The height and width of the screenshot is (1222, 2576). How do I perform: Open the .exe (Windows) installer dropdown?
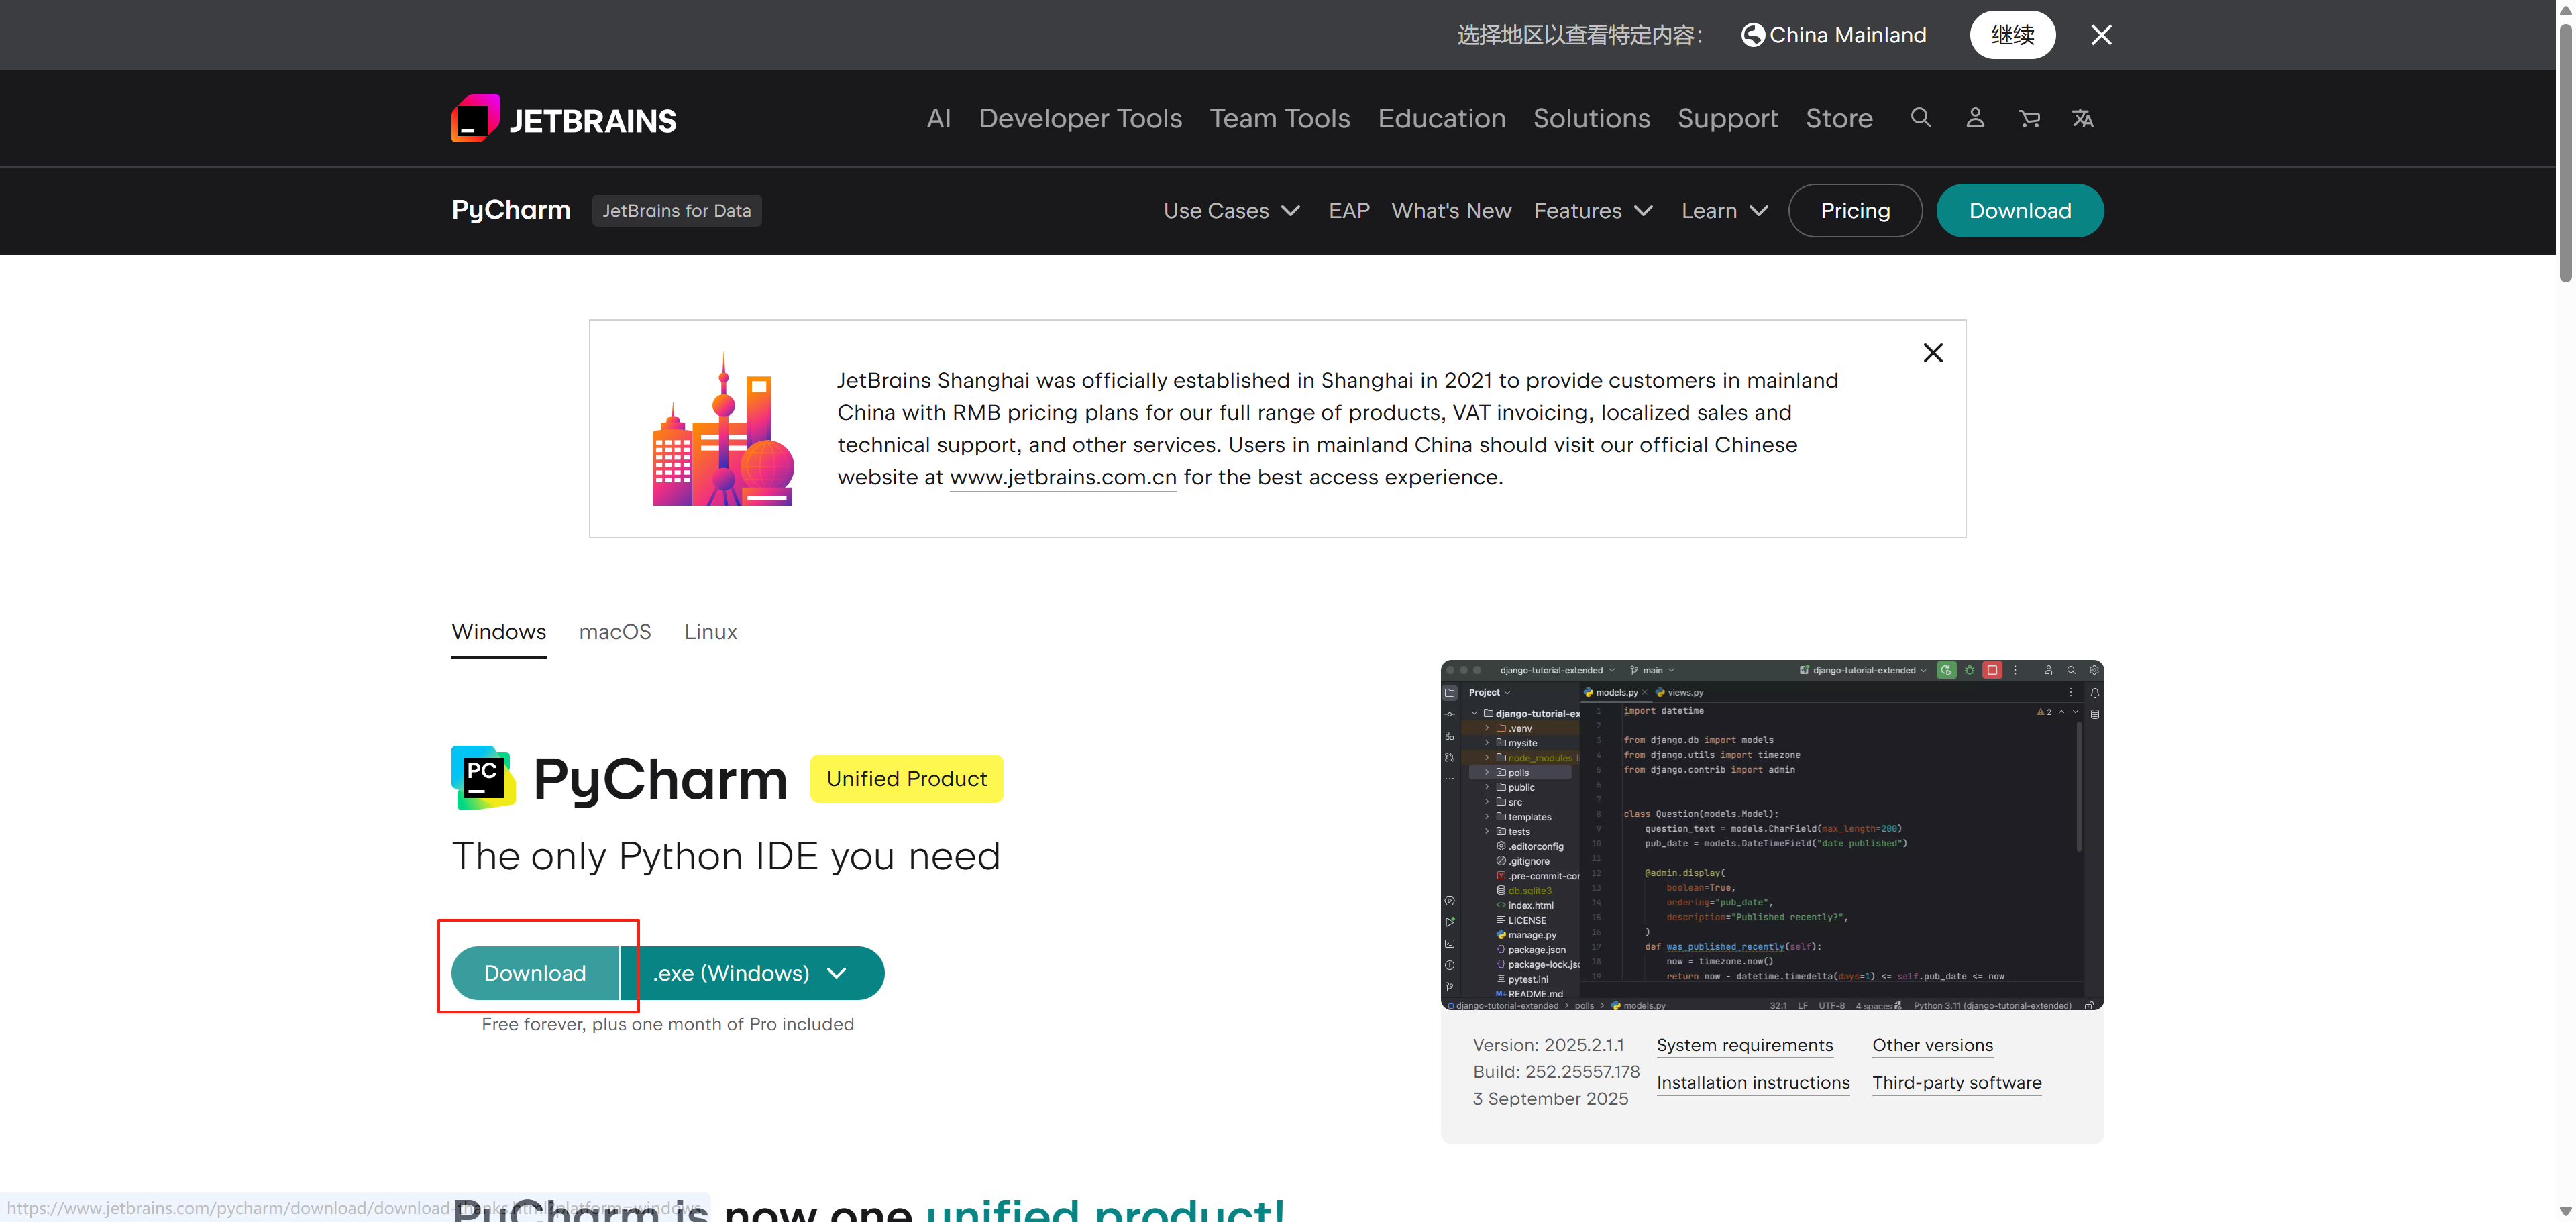[751, 973]
